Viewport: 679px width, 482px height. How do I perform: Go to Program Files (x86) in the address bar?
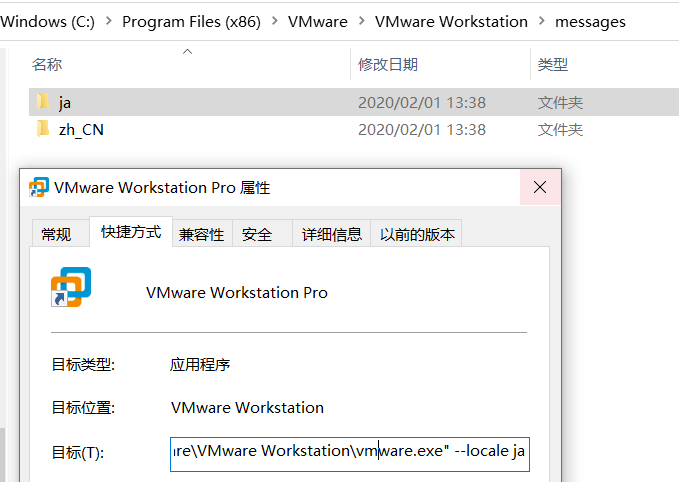pyautogui.click(x=191, y=21)
